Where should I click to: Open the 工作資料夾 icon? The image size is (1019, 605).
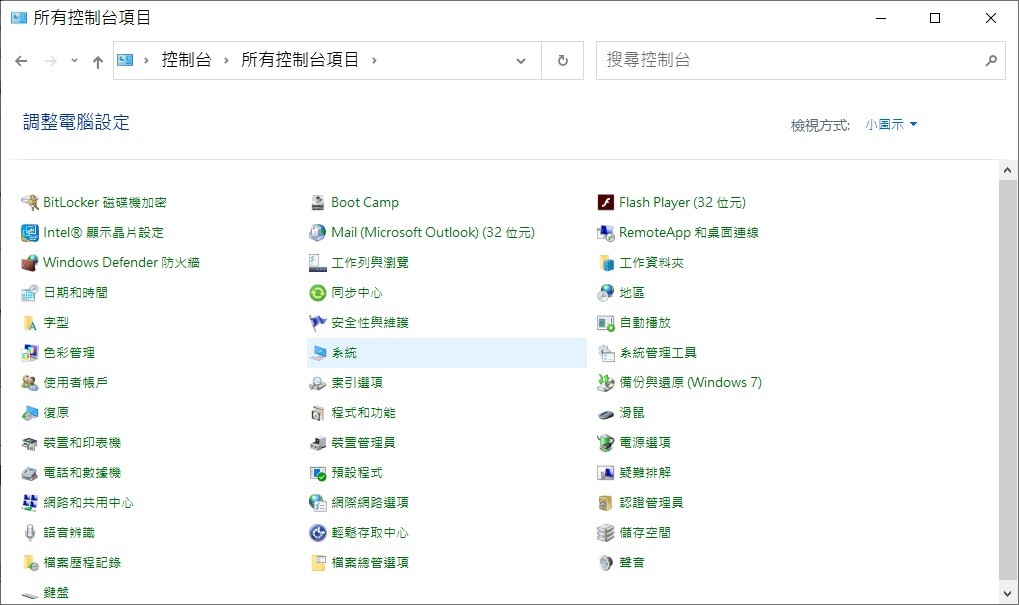pos(606,263)
